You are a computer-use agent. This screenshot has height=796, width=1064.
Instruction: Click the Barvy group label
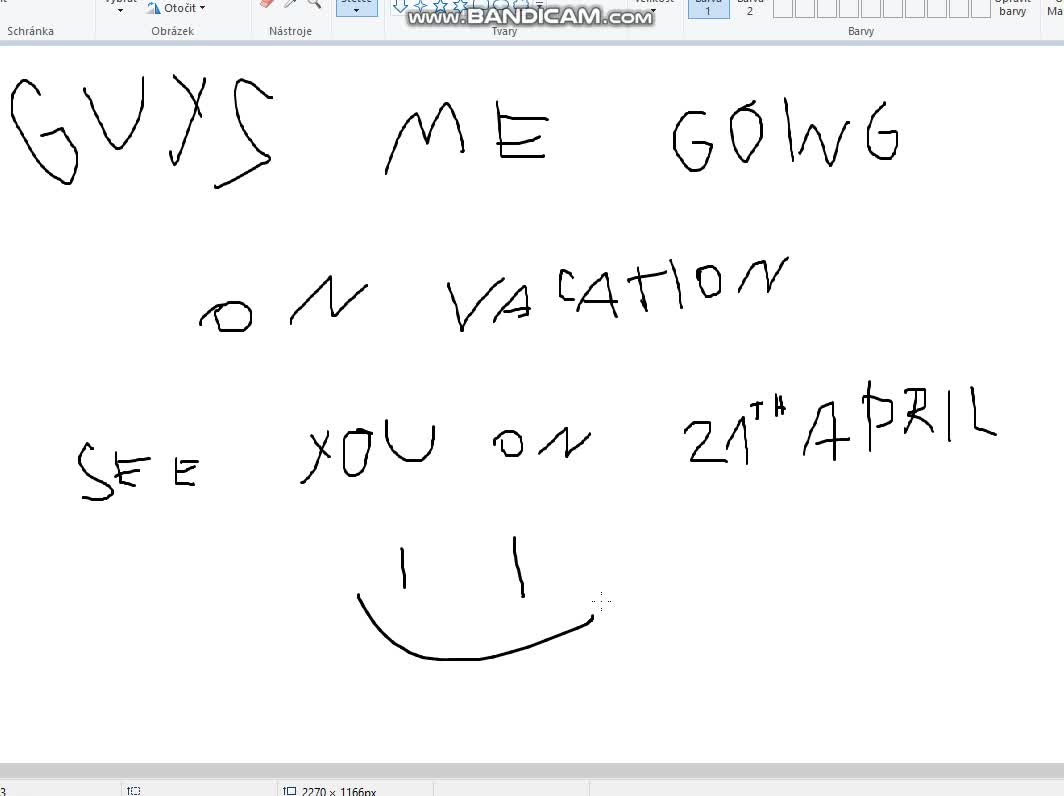pos(860,31)
